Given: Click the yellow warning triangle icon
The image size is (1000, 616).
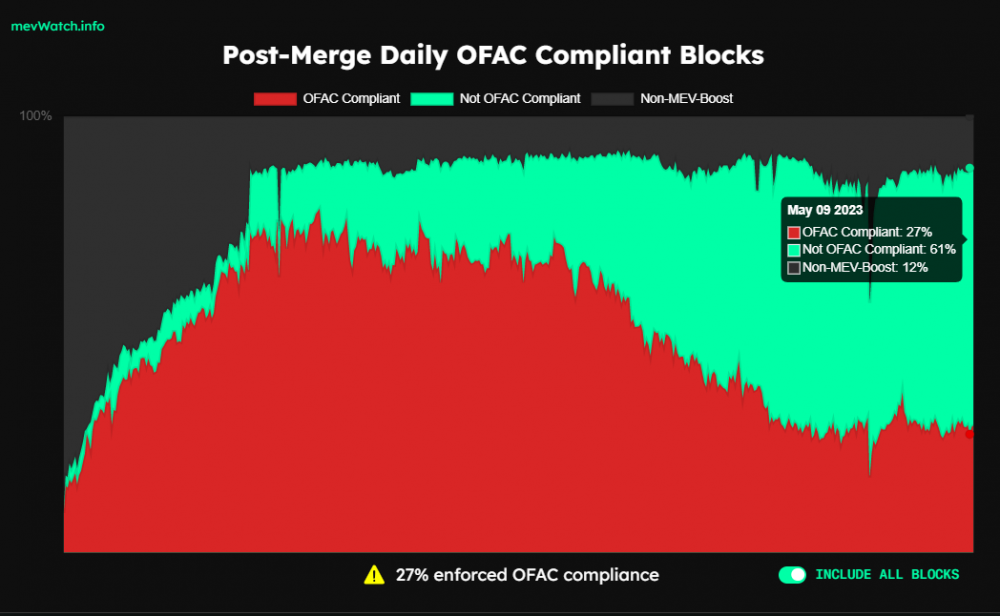Looking at the screenshot, I should click(374, 575).
